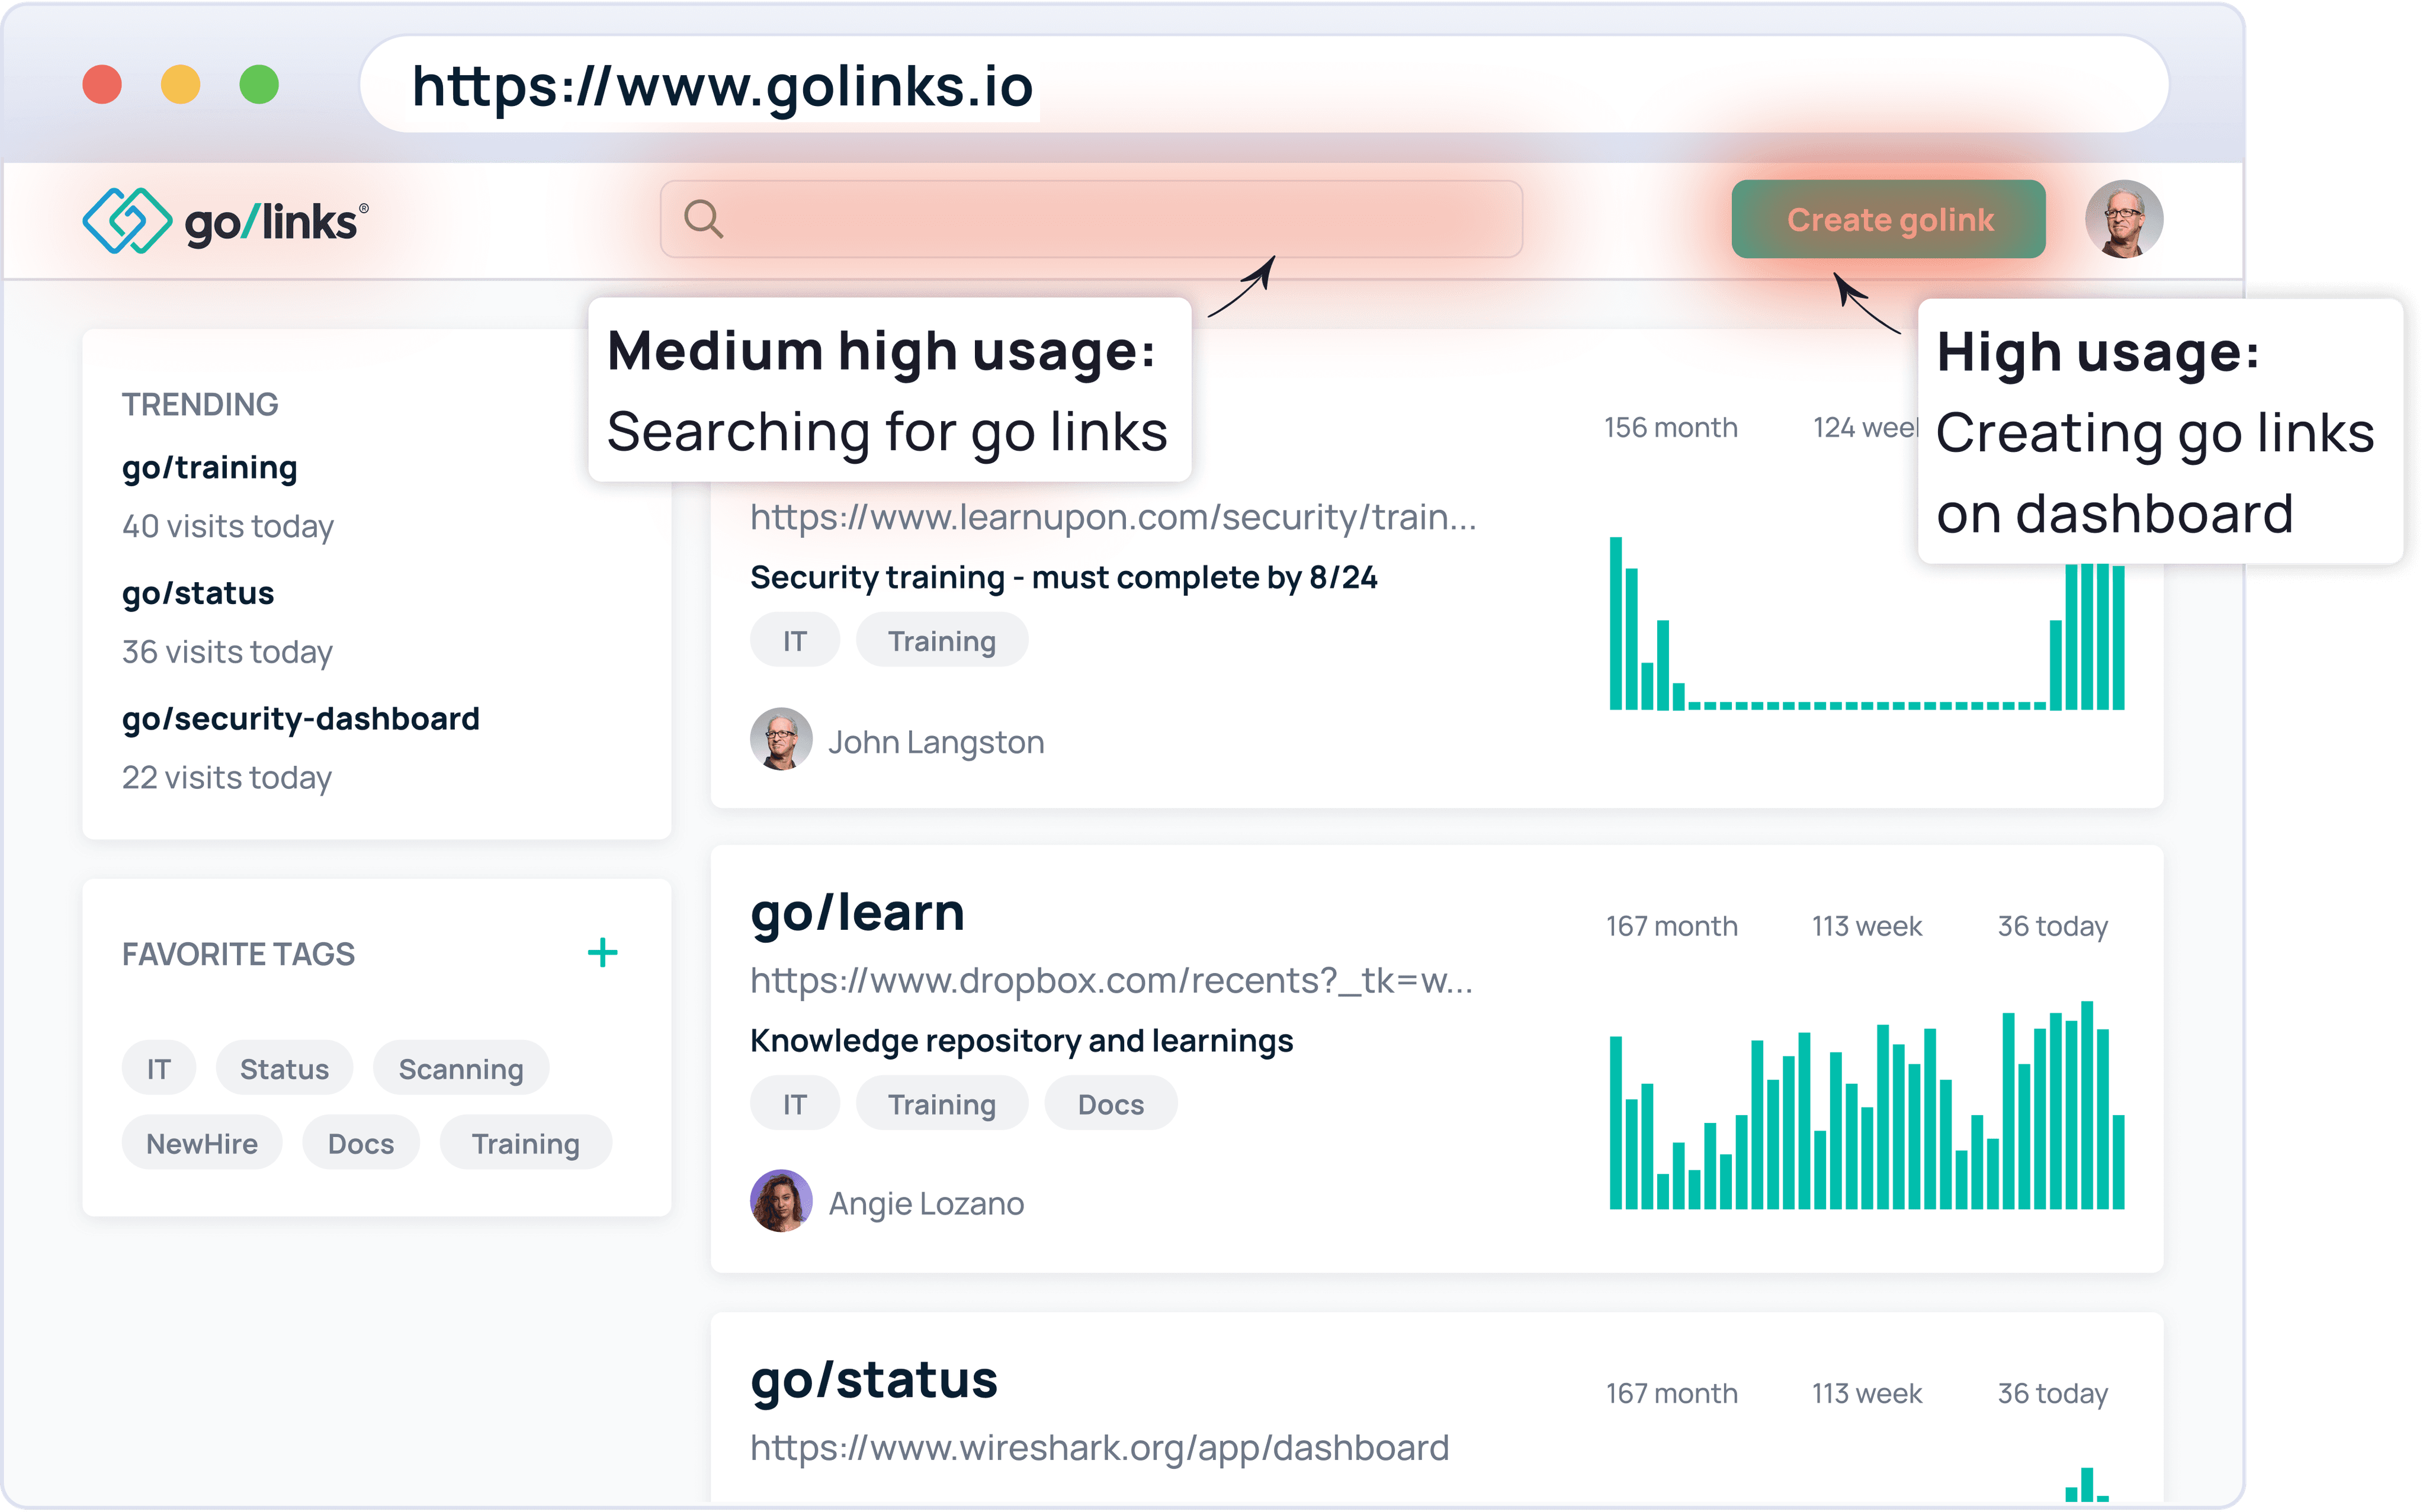Open the go/learn golink title
The width and height of the screenshot is (2426, 1512).
857,912
